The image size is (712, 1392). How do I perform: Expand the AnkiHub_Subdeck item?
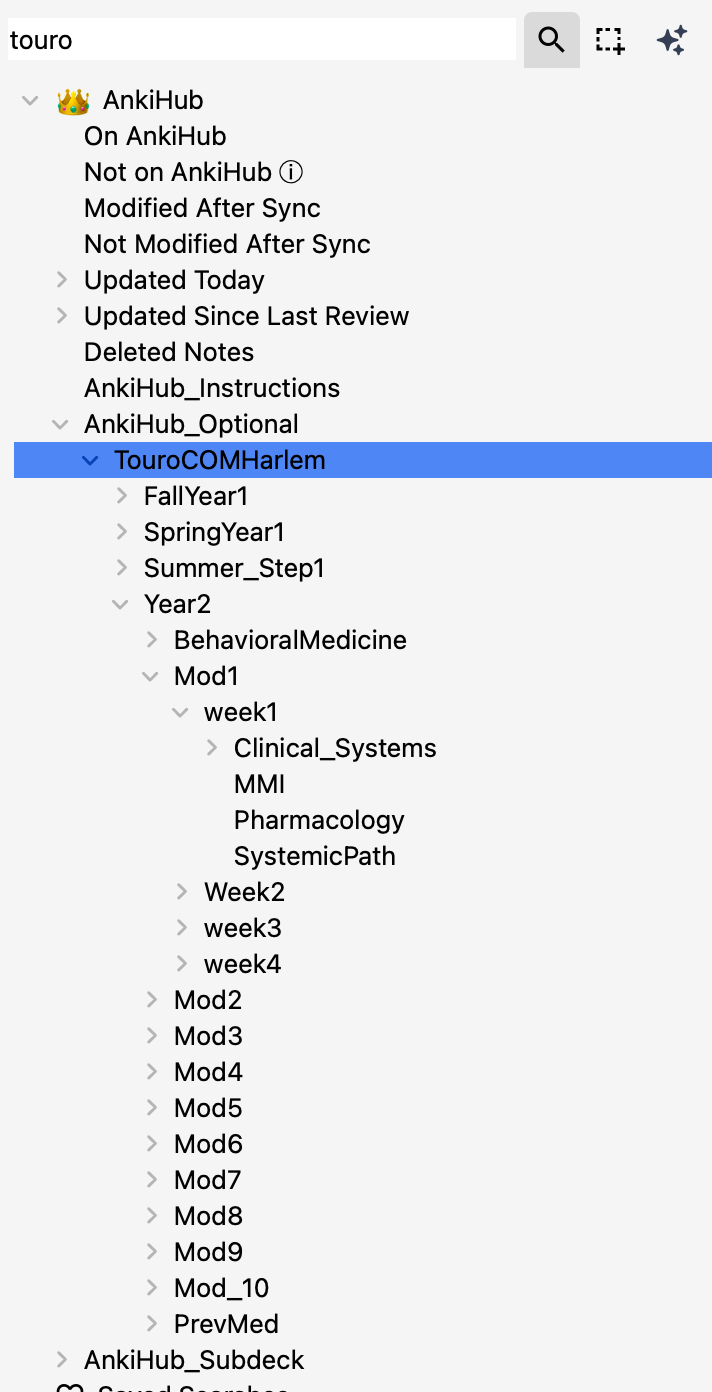point(61,1360)
